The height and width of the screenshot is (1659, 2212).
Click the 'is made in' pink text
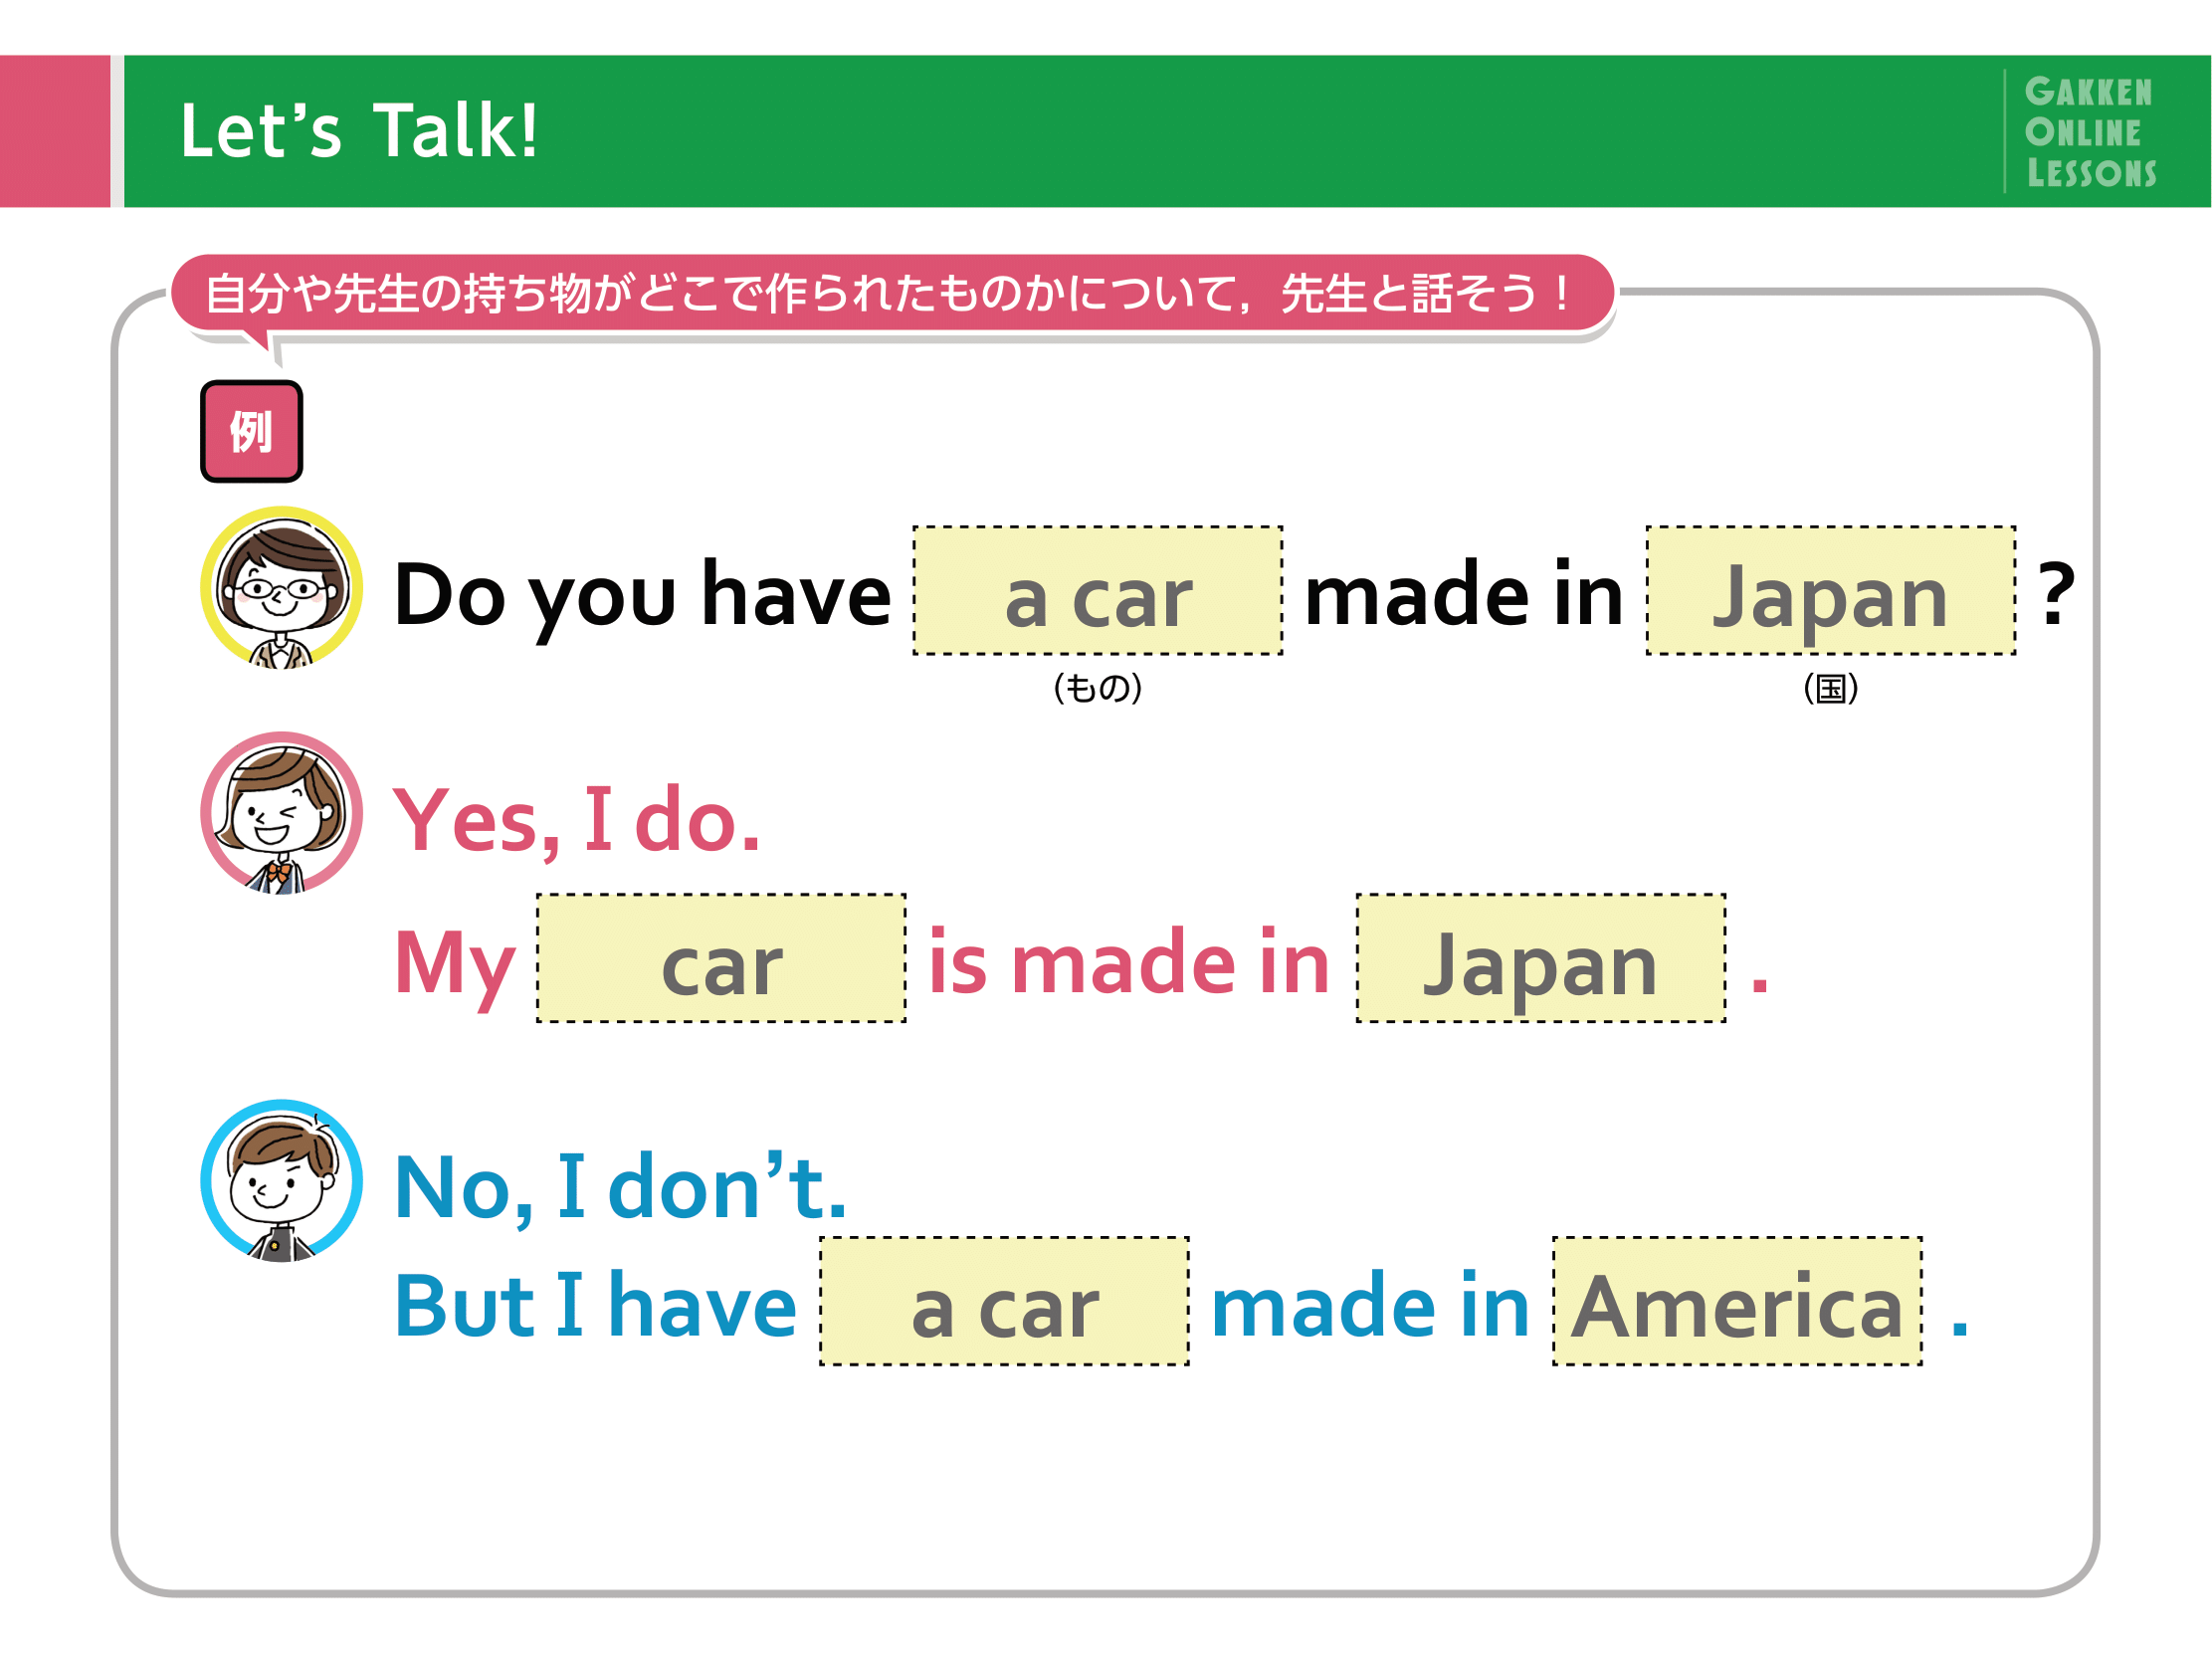click(x=1129, y=962)
